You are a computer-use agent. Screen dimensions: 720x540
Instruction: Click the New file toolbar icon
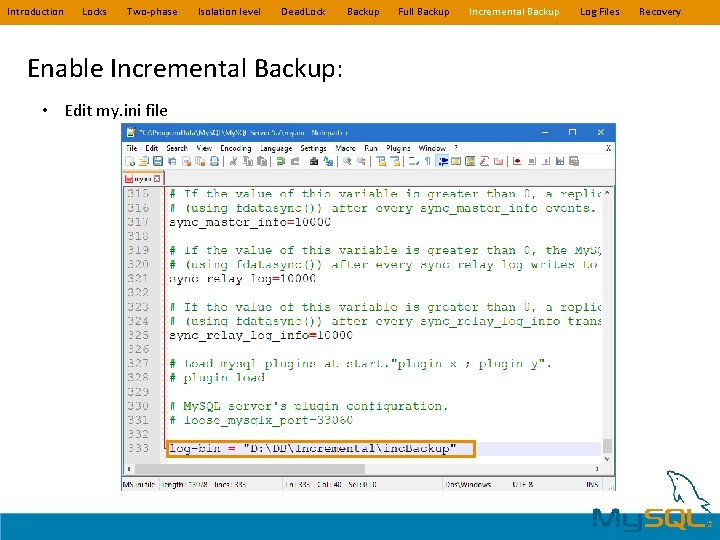(130, 161)
